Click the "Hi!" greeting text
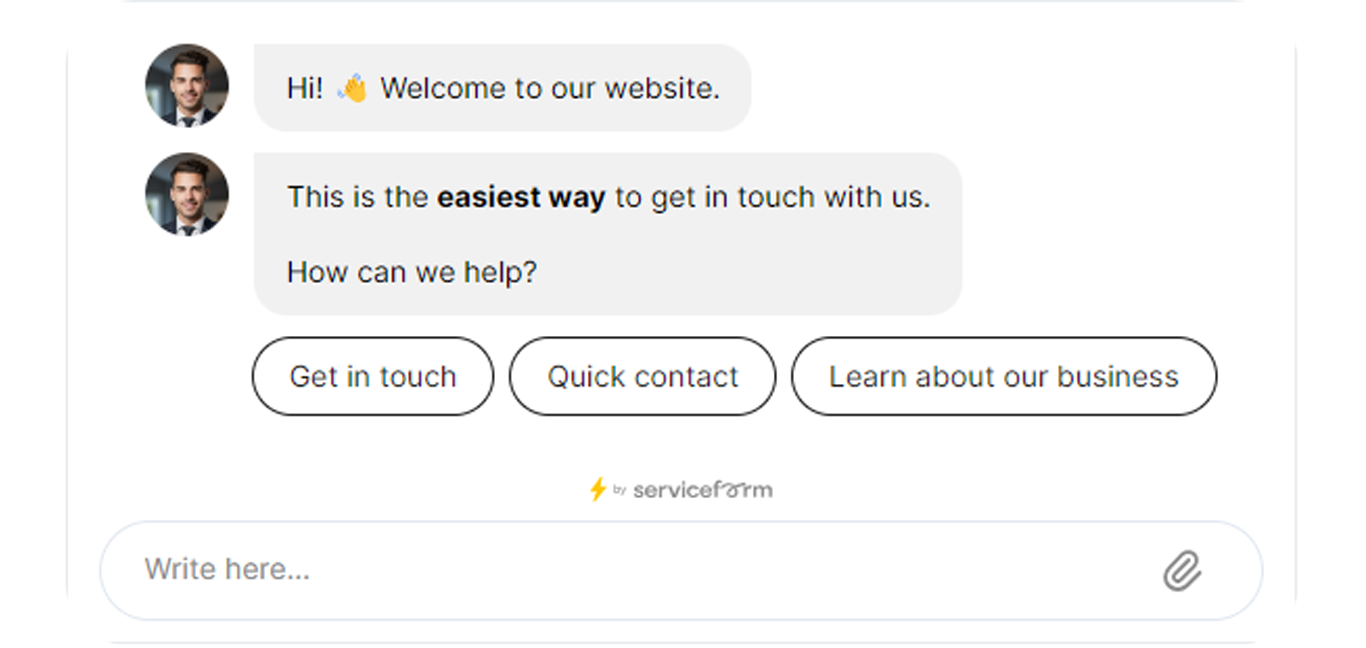Viewport: 1366px width, 648px height. [305, 88]
